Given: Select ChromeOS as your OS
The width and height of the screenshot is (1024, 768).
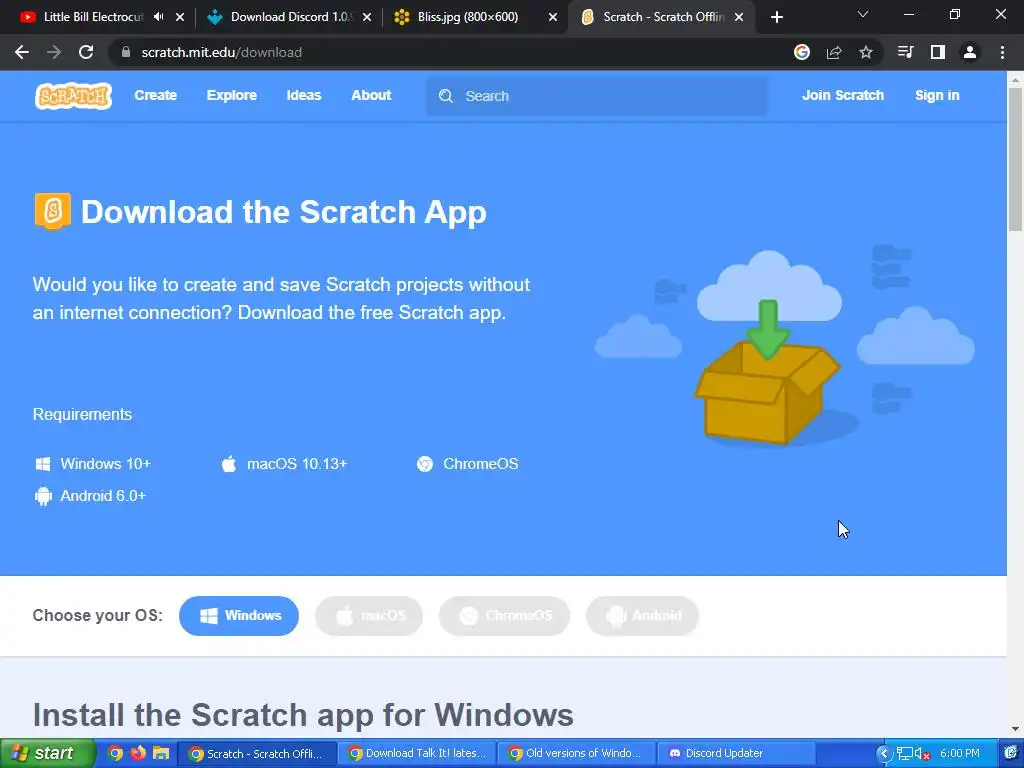Looking at the screenshot, I should (x=505, y=616).
